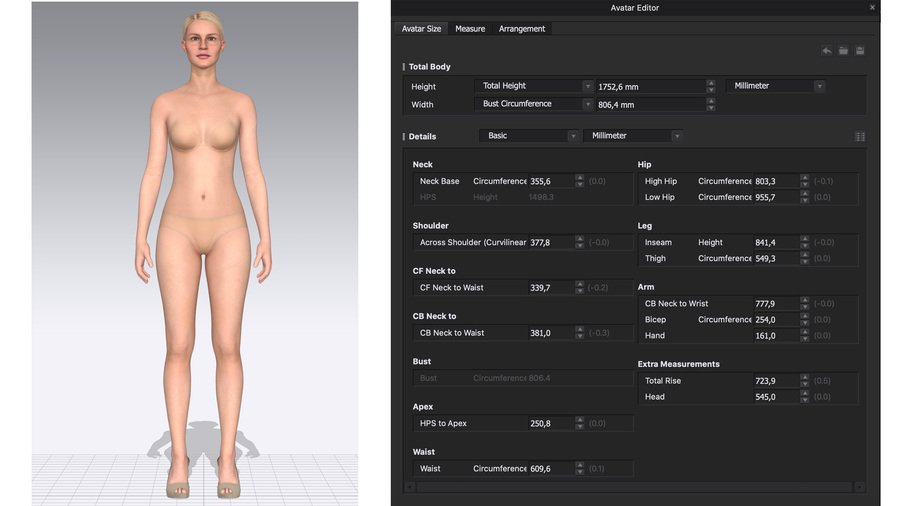Click the Neck Base Circumference field
The width and height of the screenshot is (900, 506).
coord(551,181)
